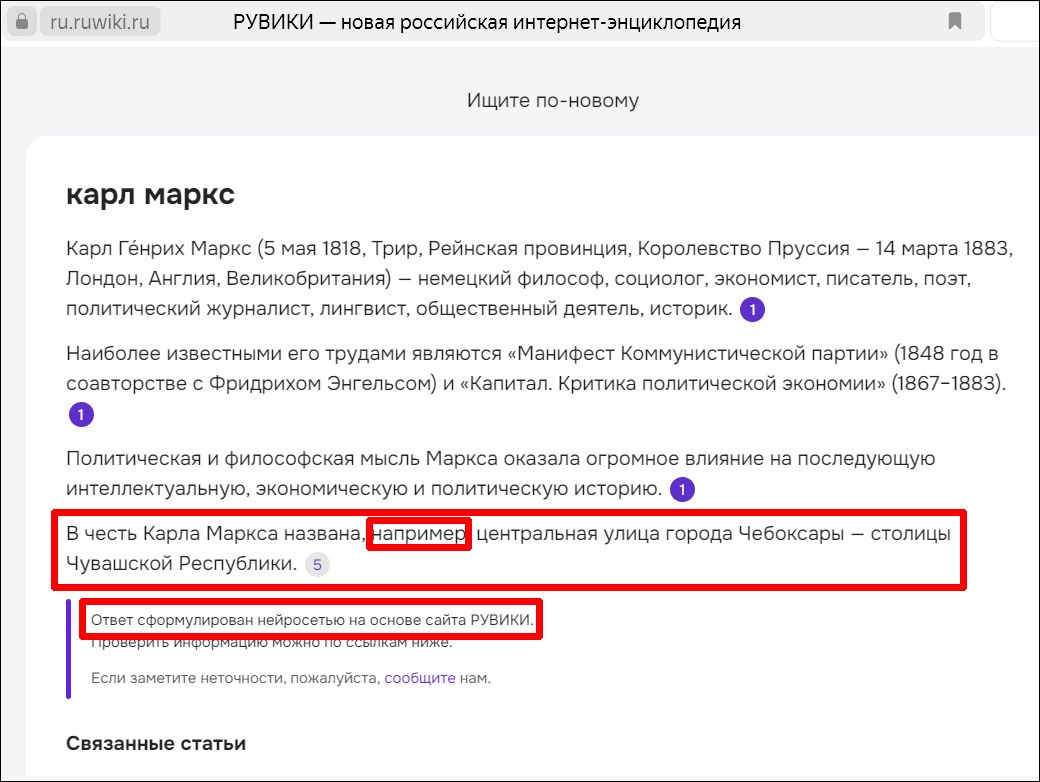Bookmark the page with the bookmark icon
This screenshot has width=1040, height=782.
coord(954,21)
